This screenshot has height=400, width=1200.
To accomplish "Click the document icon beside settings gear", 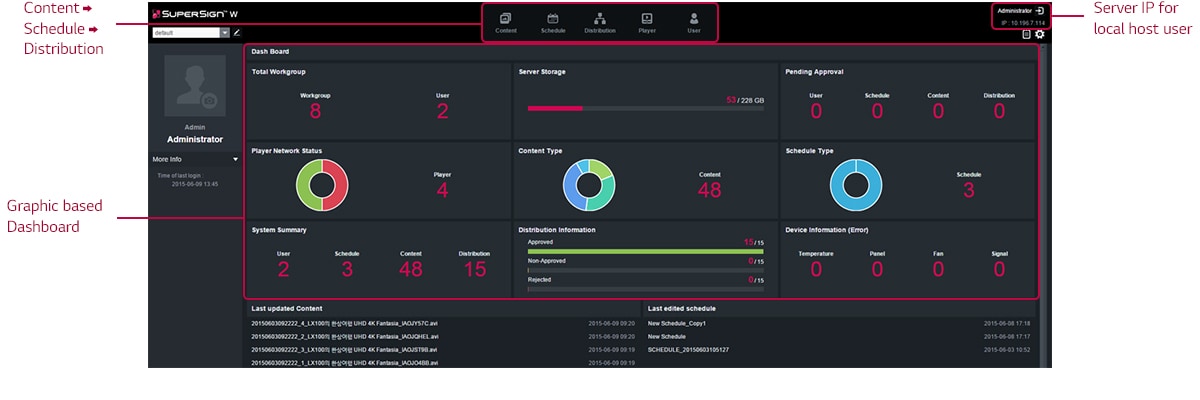I will pos(1026,34).
